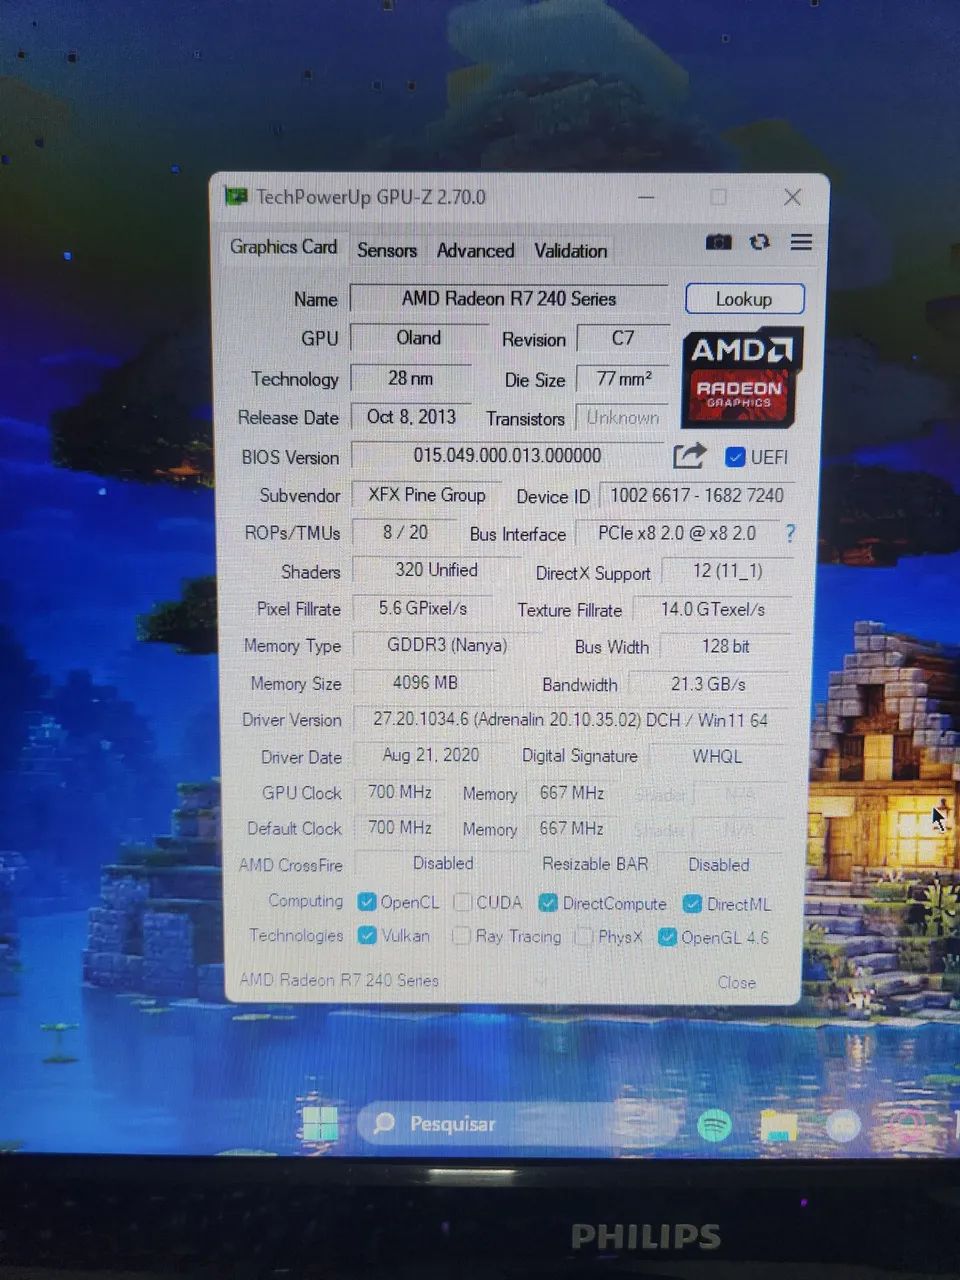Click the Close button at bottom right
This screenshot has width=960, height=1280.
[x=737, y=982]
